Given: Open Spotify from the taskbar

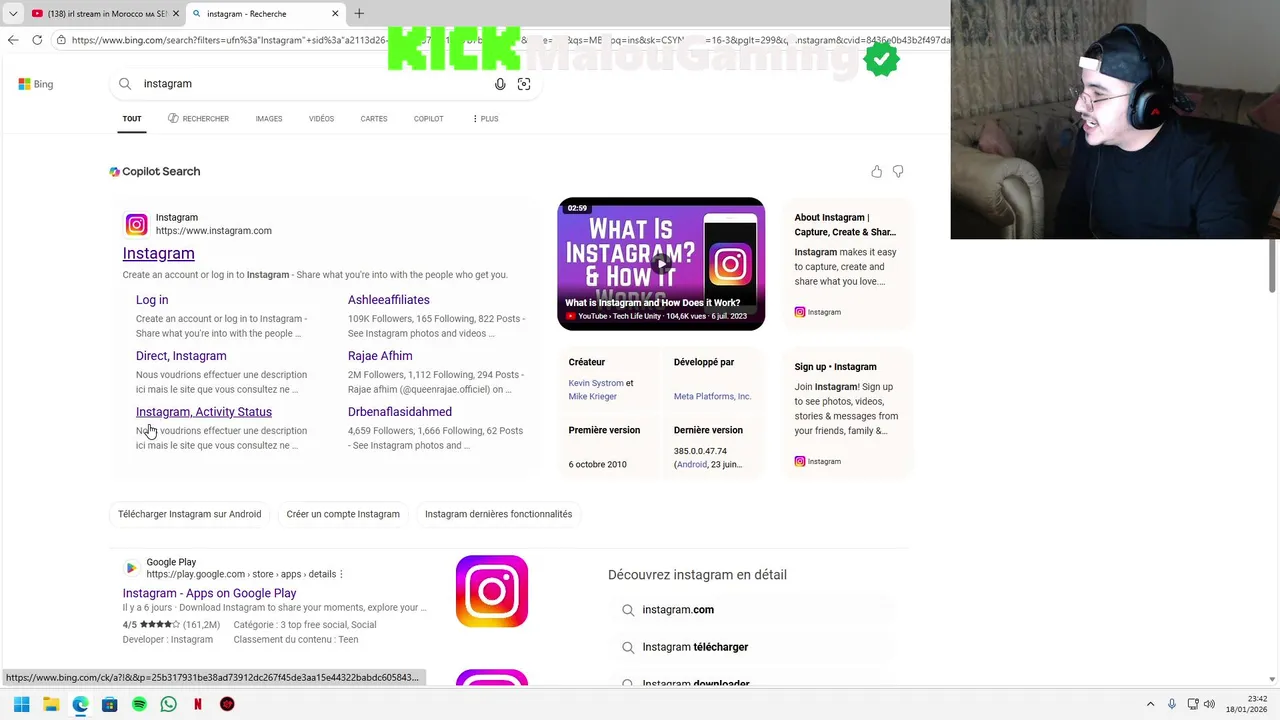Looking at the screenshot, I should tap(139, 704).
